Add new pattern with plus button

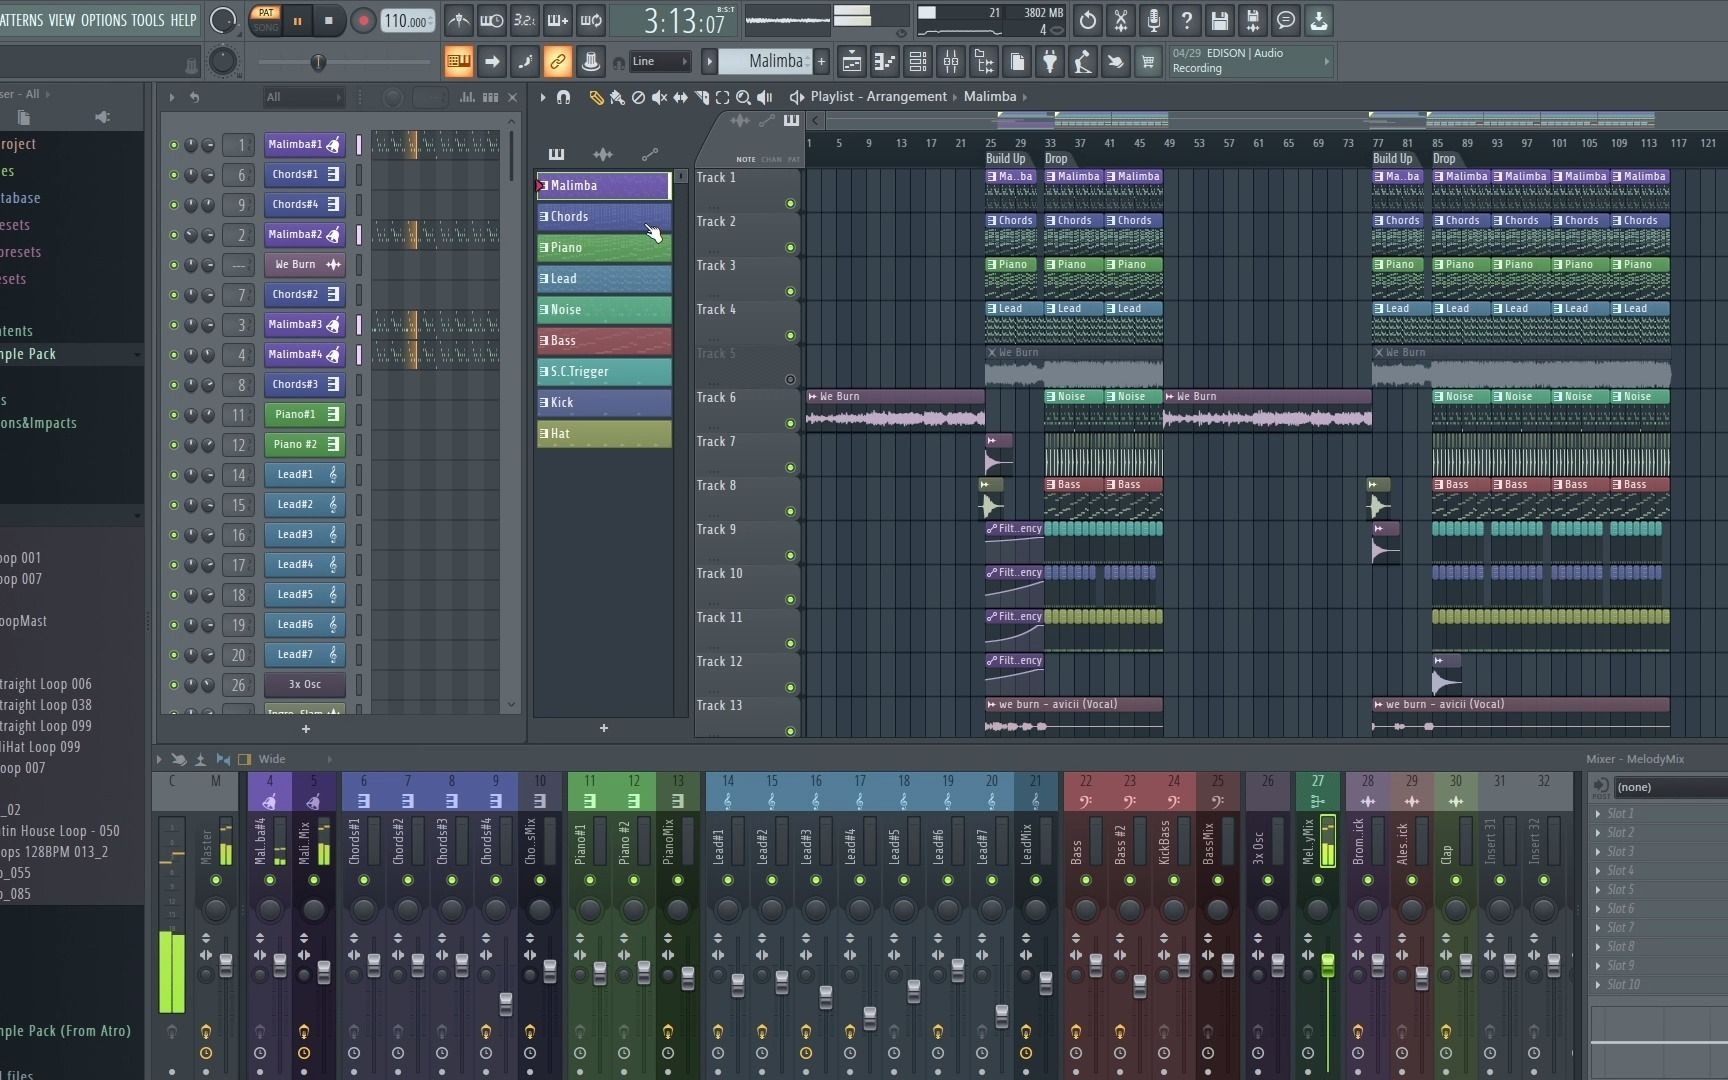[604, 728]
